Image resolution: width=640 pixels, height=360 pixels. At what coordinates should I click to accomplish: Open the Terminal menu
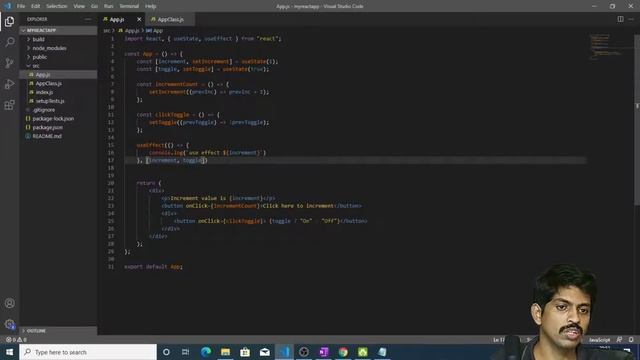pos(129,6)
